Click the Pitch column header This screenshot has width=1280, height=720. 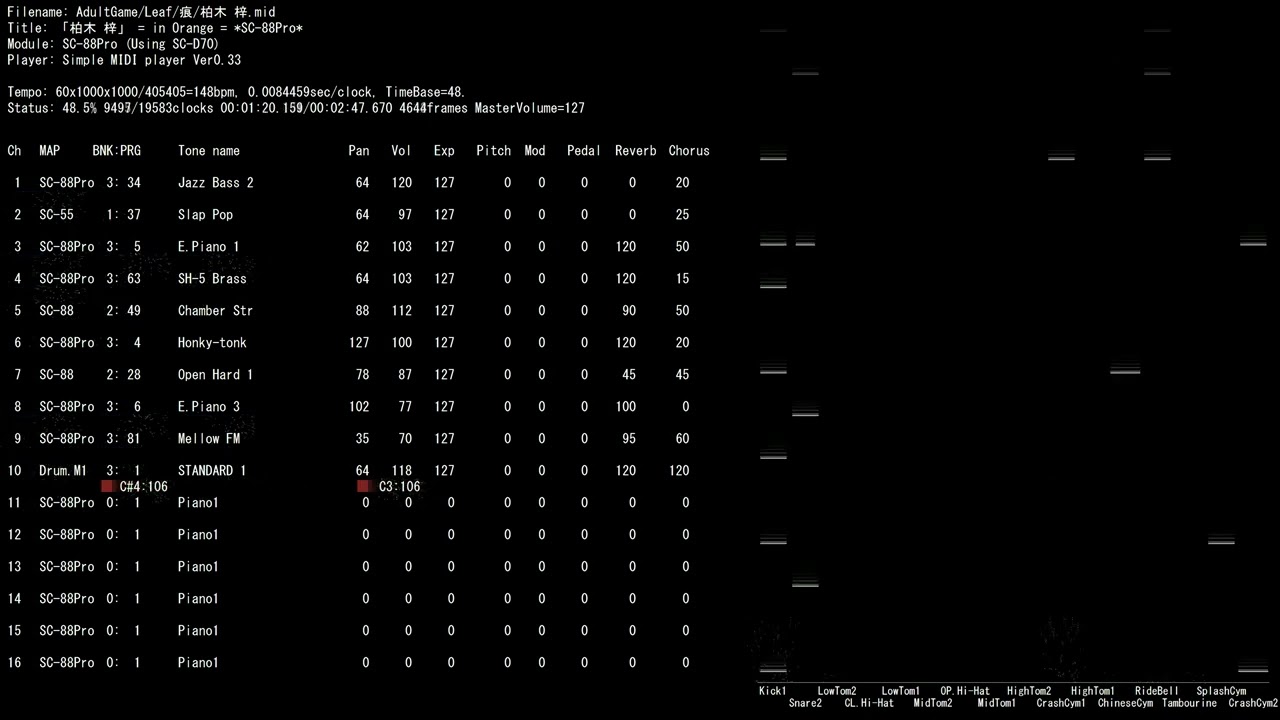[x=493, y=151]
